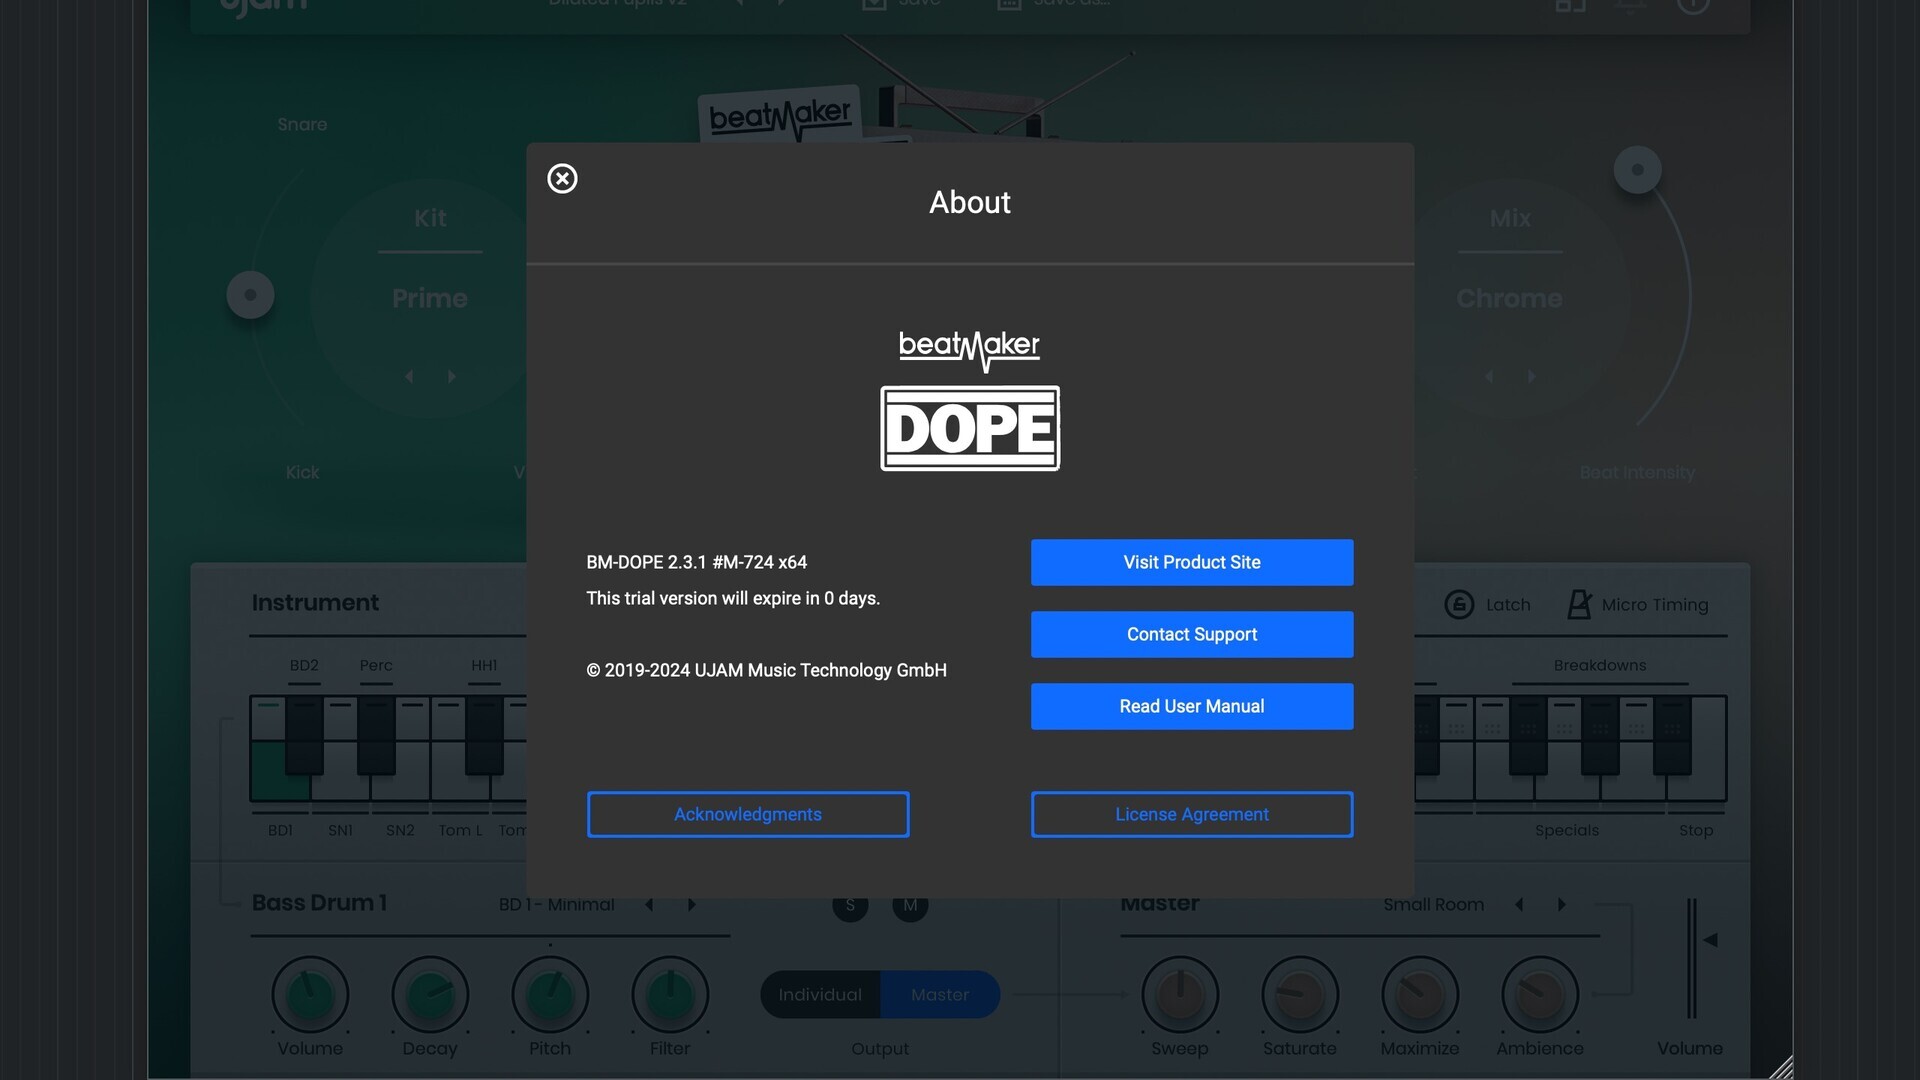Set output routing to Individual
The width and height of the screenshot is (1920, 1080).
pos(820,994)
